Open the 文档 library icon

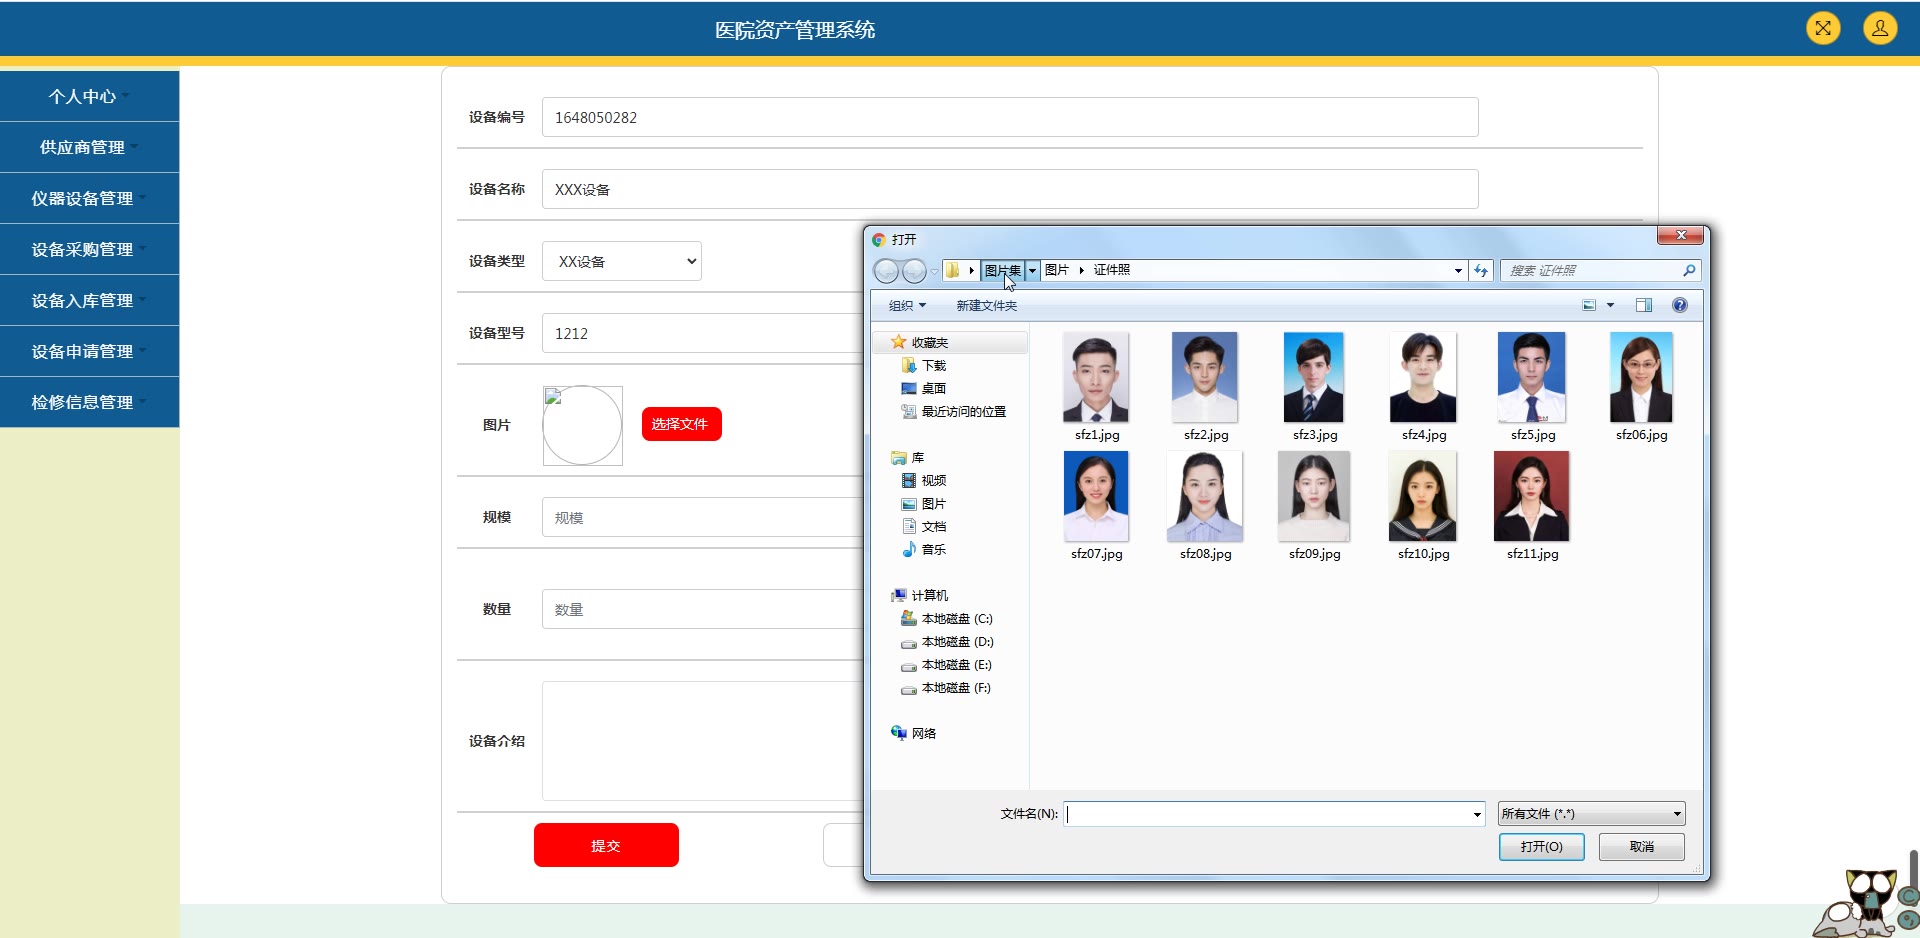click(909, 526)
